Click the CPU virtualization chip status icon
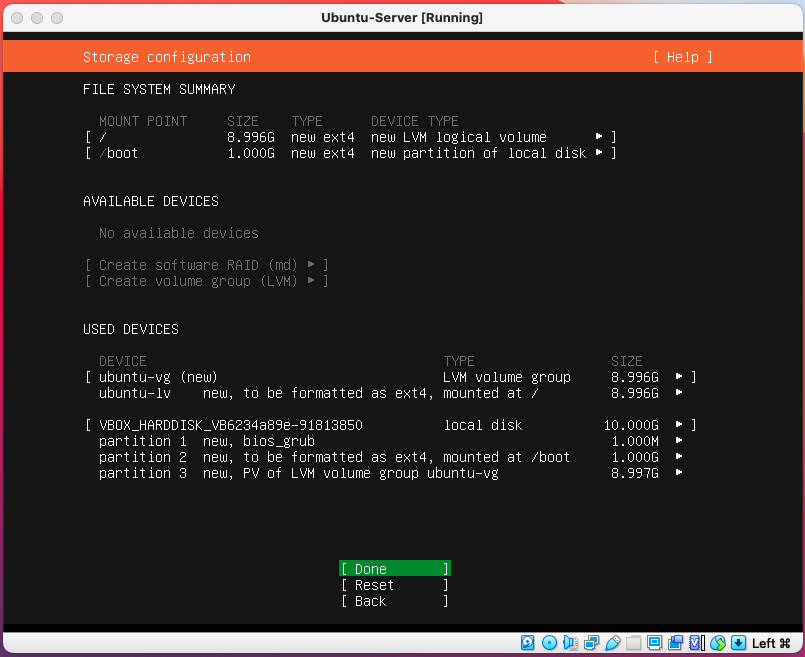 coord(697,643)
